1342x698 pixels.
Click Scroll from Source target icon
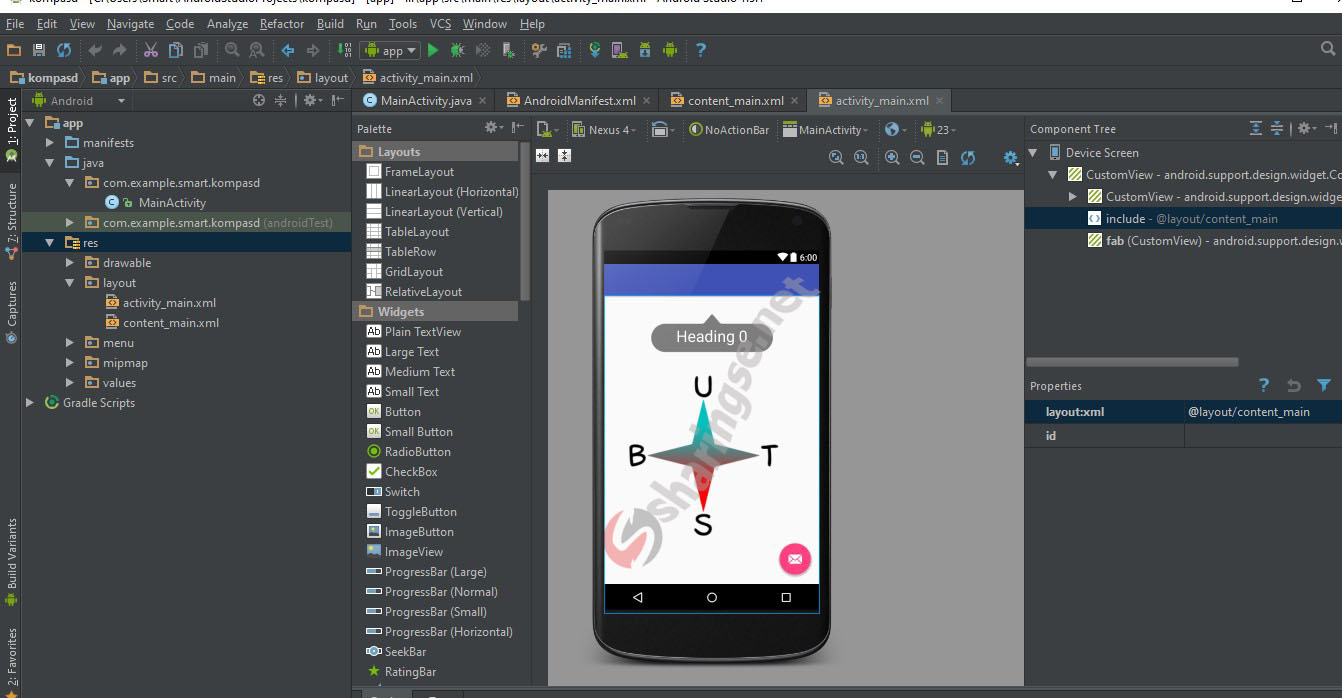[259, 100]
